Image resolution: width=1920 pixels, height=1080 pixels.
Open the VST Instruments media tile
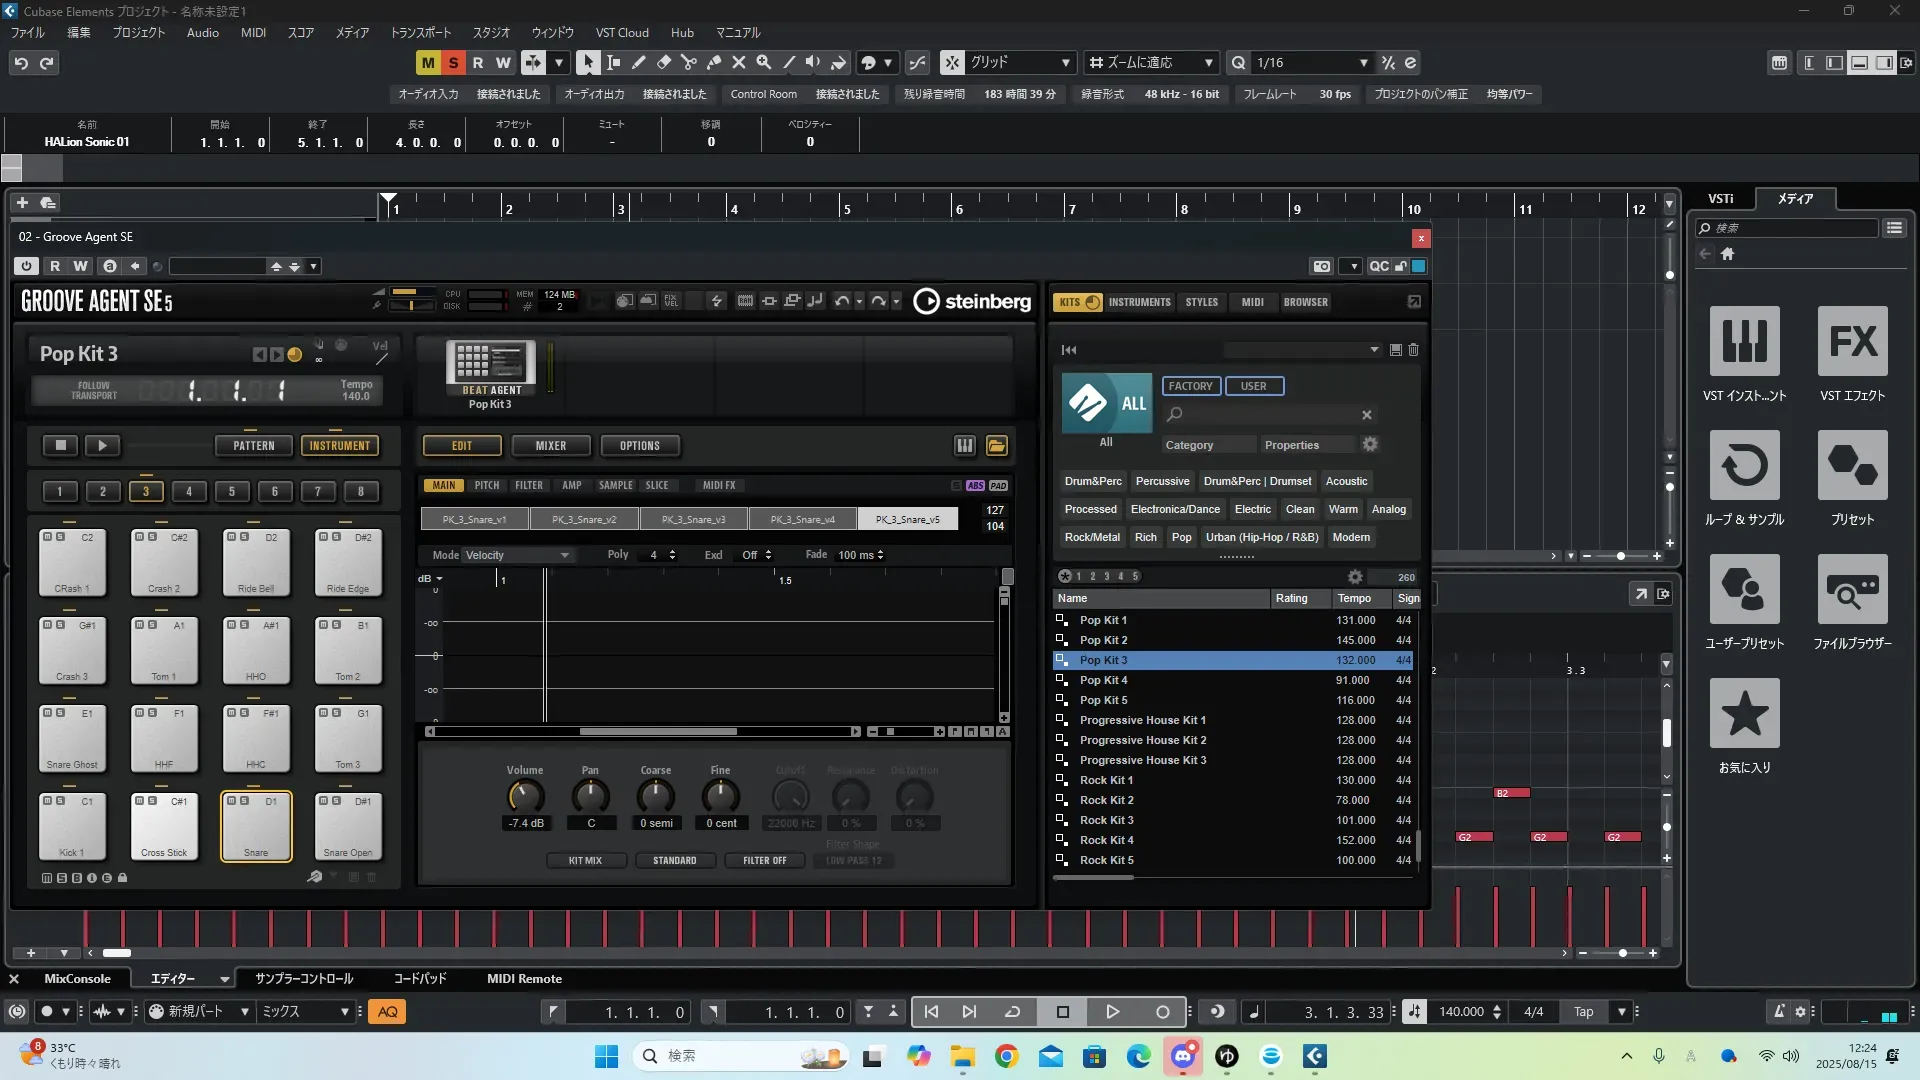(x=1744, y=342)
